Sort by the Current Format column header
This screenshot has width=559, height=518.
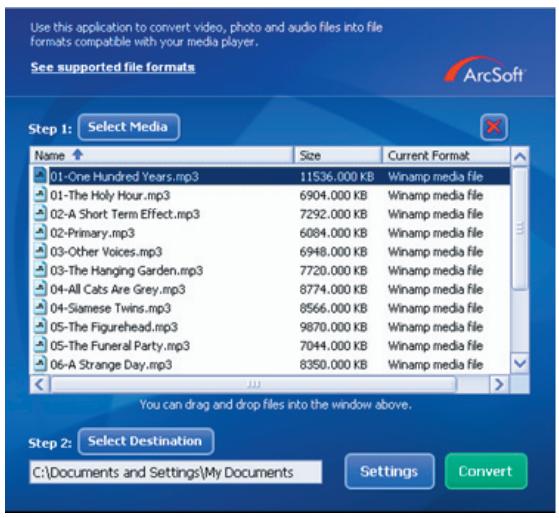coord(446,155)
